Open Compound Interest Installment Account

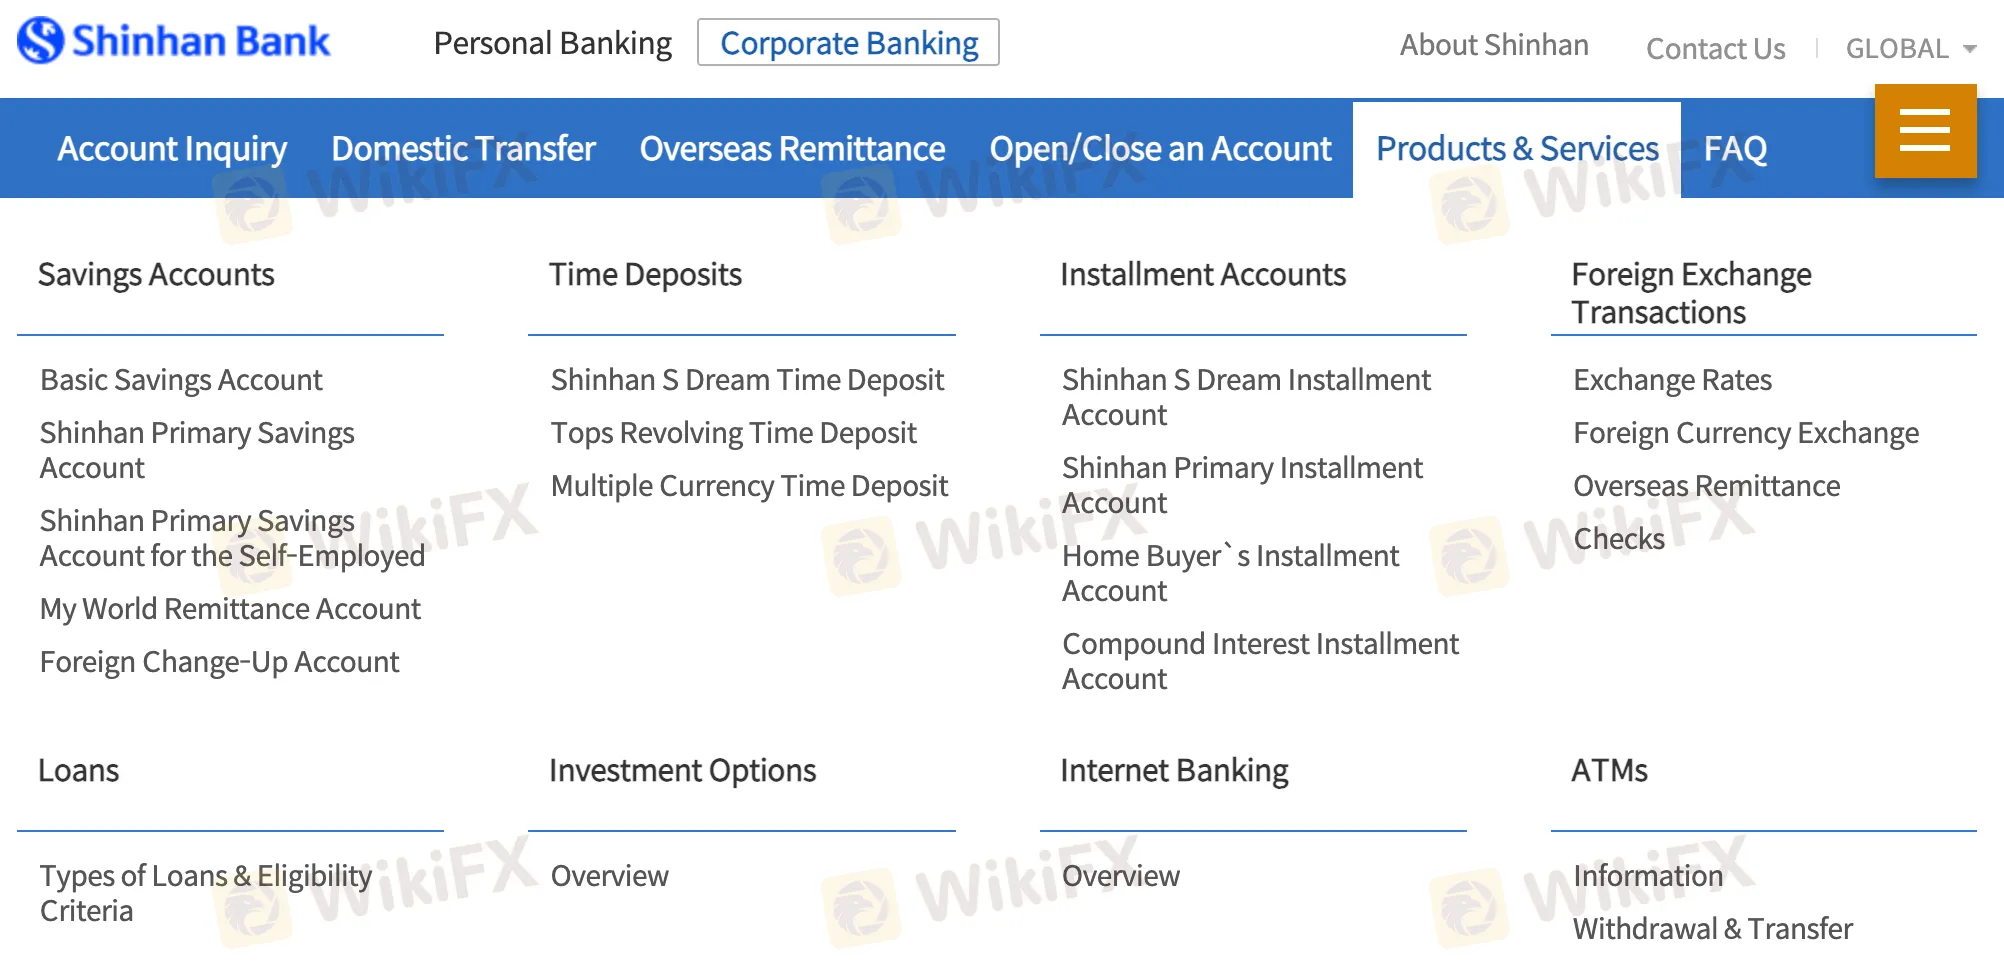click(1260, 661)
